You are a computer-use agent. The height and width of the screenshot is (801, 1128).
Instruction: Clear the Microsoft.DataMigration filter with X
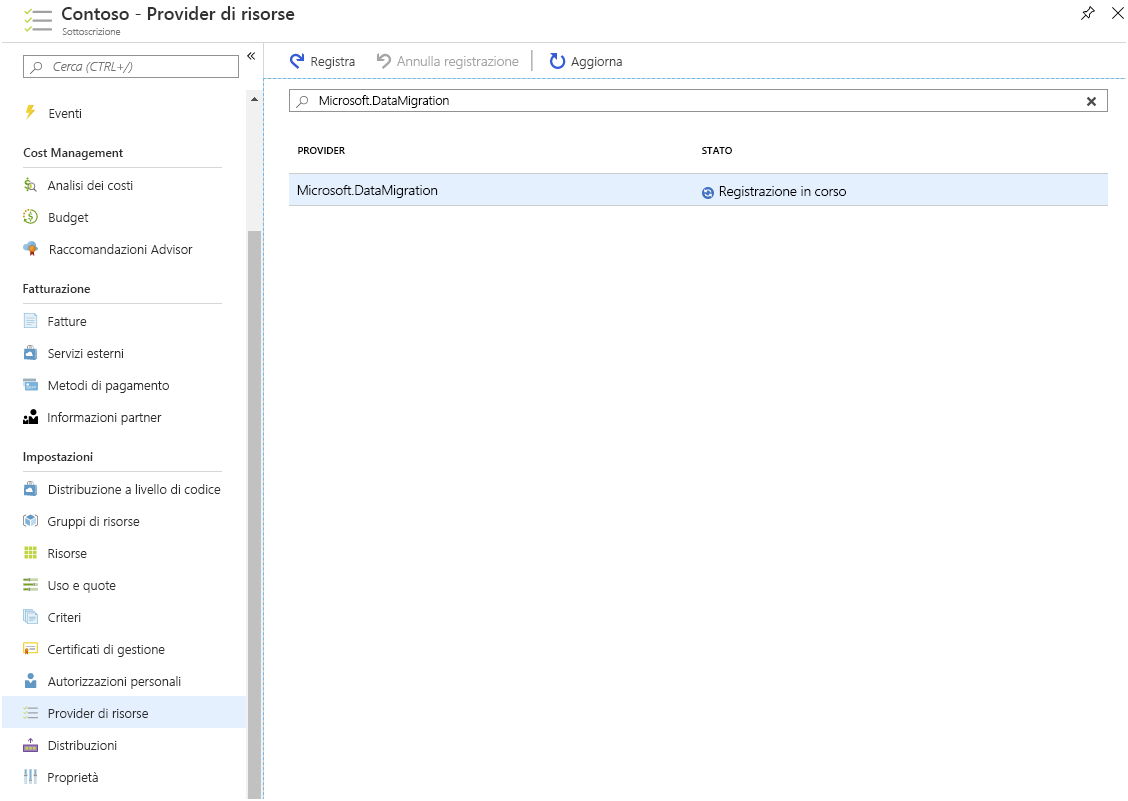point(1091,101)
